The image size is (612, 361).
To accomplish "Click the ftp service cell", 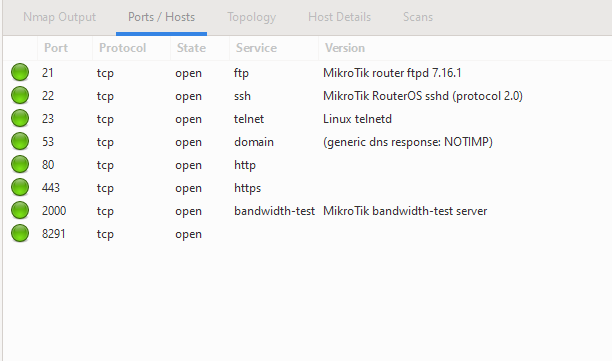I will [x=241, y=73].
